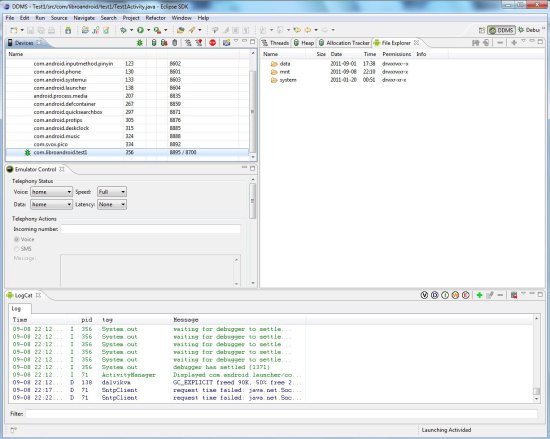Click the Debug icon in main toolbar

(x=123, y=30)
